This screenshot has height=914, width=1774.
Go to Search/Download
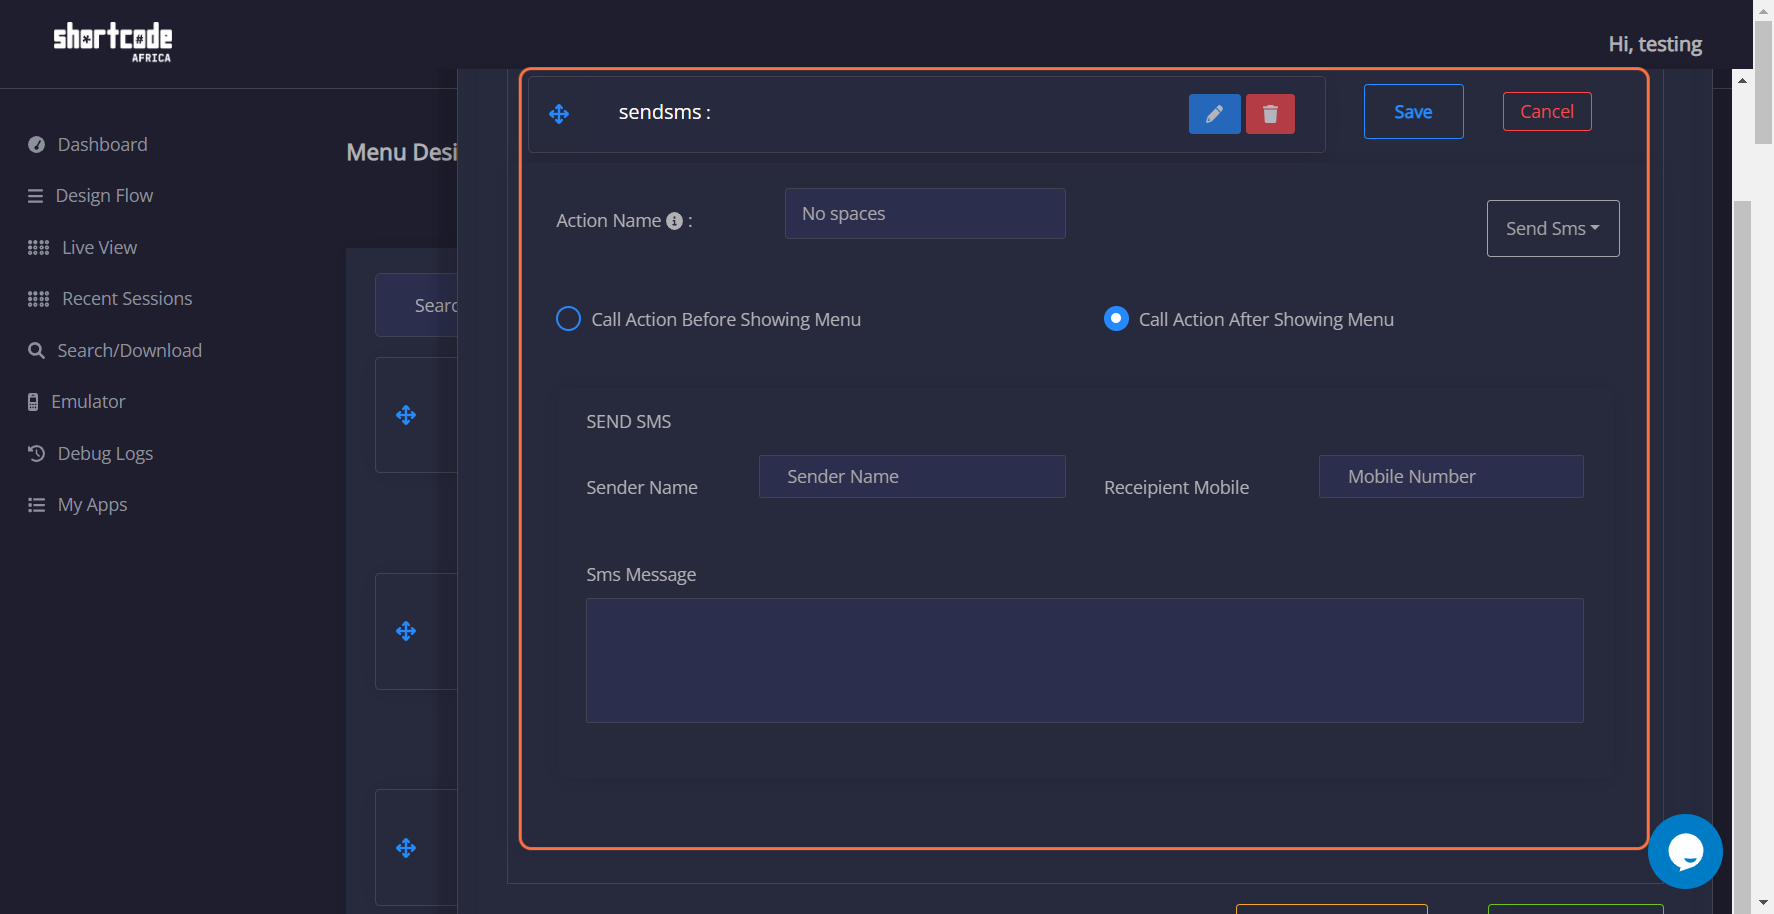point(129,351)
